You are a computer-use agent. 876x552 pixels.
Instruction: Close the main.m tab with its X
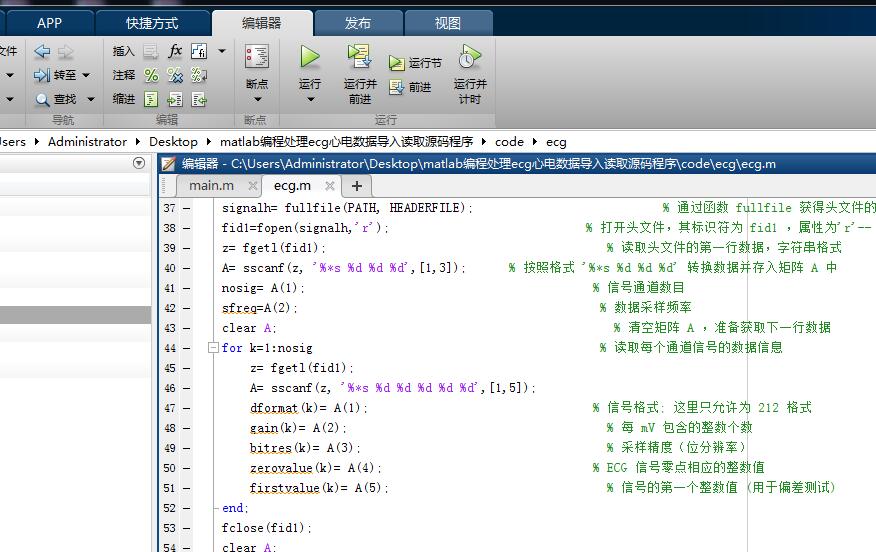[253, 185]
